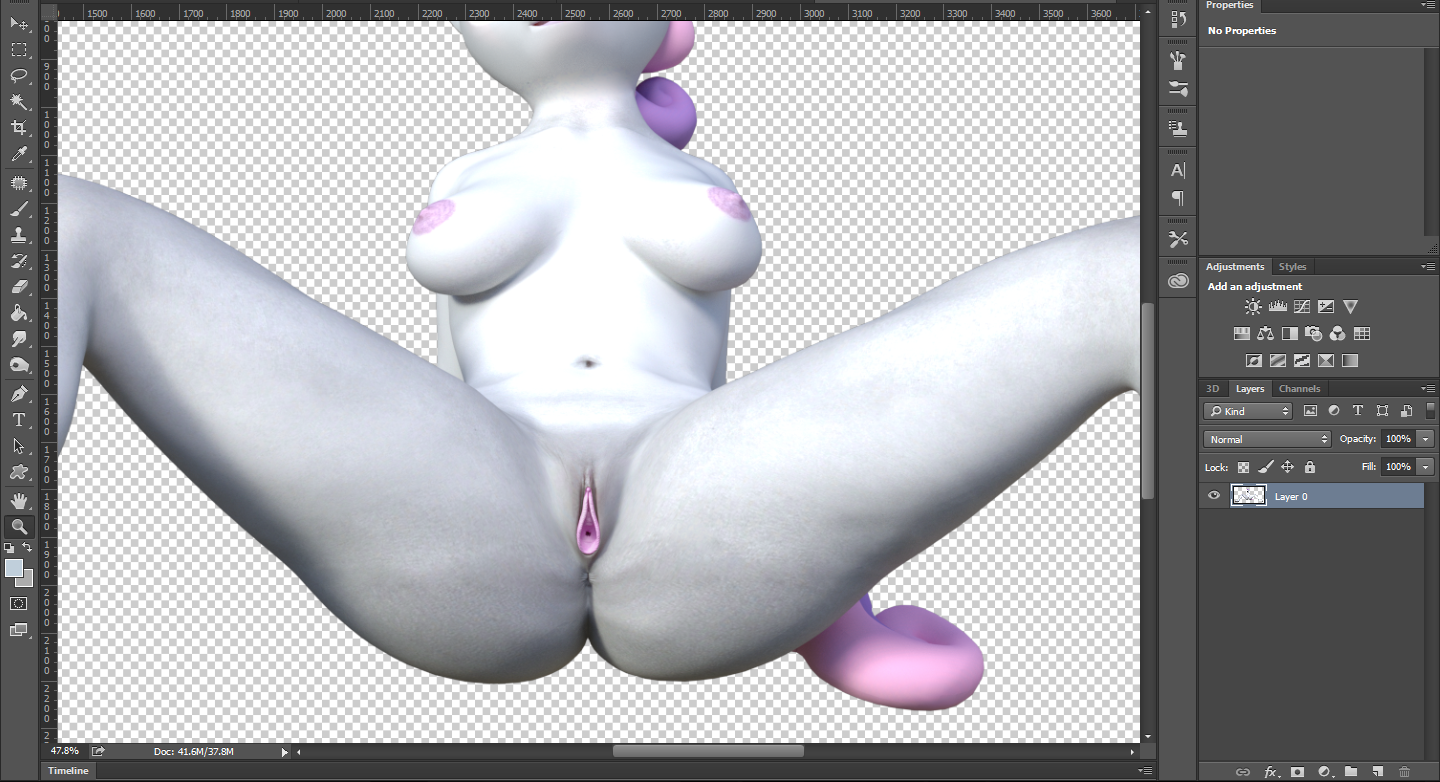Add a layer style with fx button

coord(1272,772)
